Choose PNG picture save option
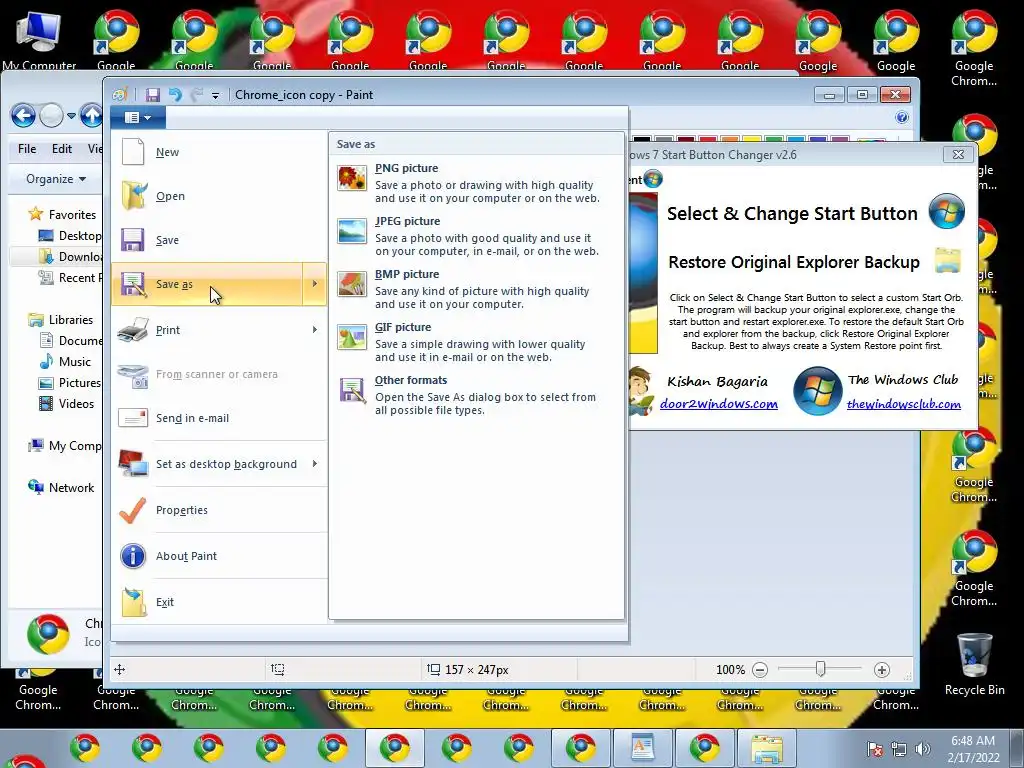1024x768 pixels. pyautogui.click(x=476, y=182)
